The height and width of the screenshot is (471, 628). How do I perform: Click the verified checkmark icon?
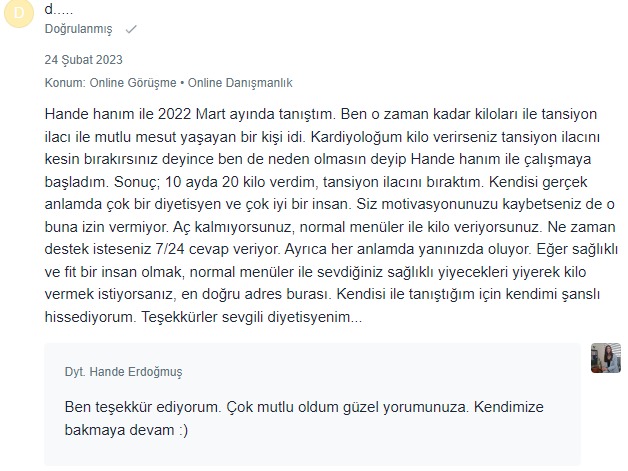131,29
